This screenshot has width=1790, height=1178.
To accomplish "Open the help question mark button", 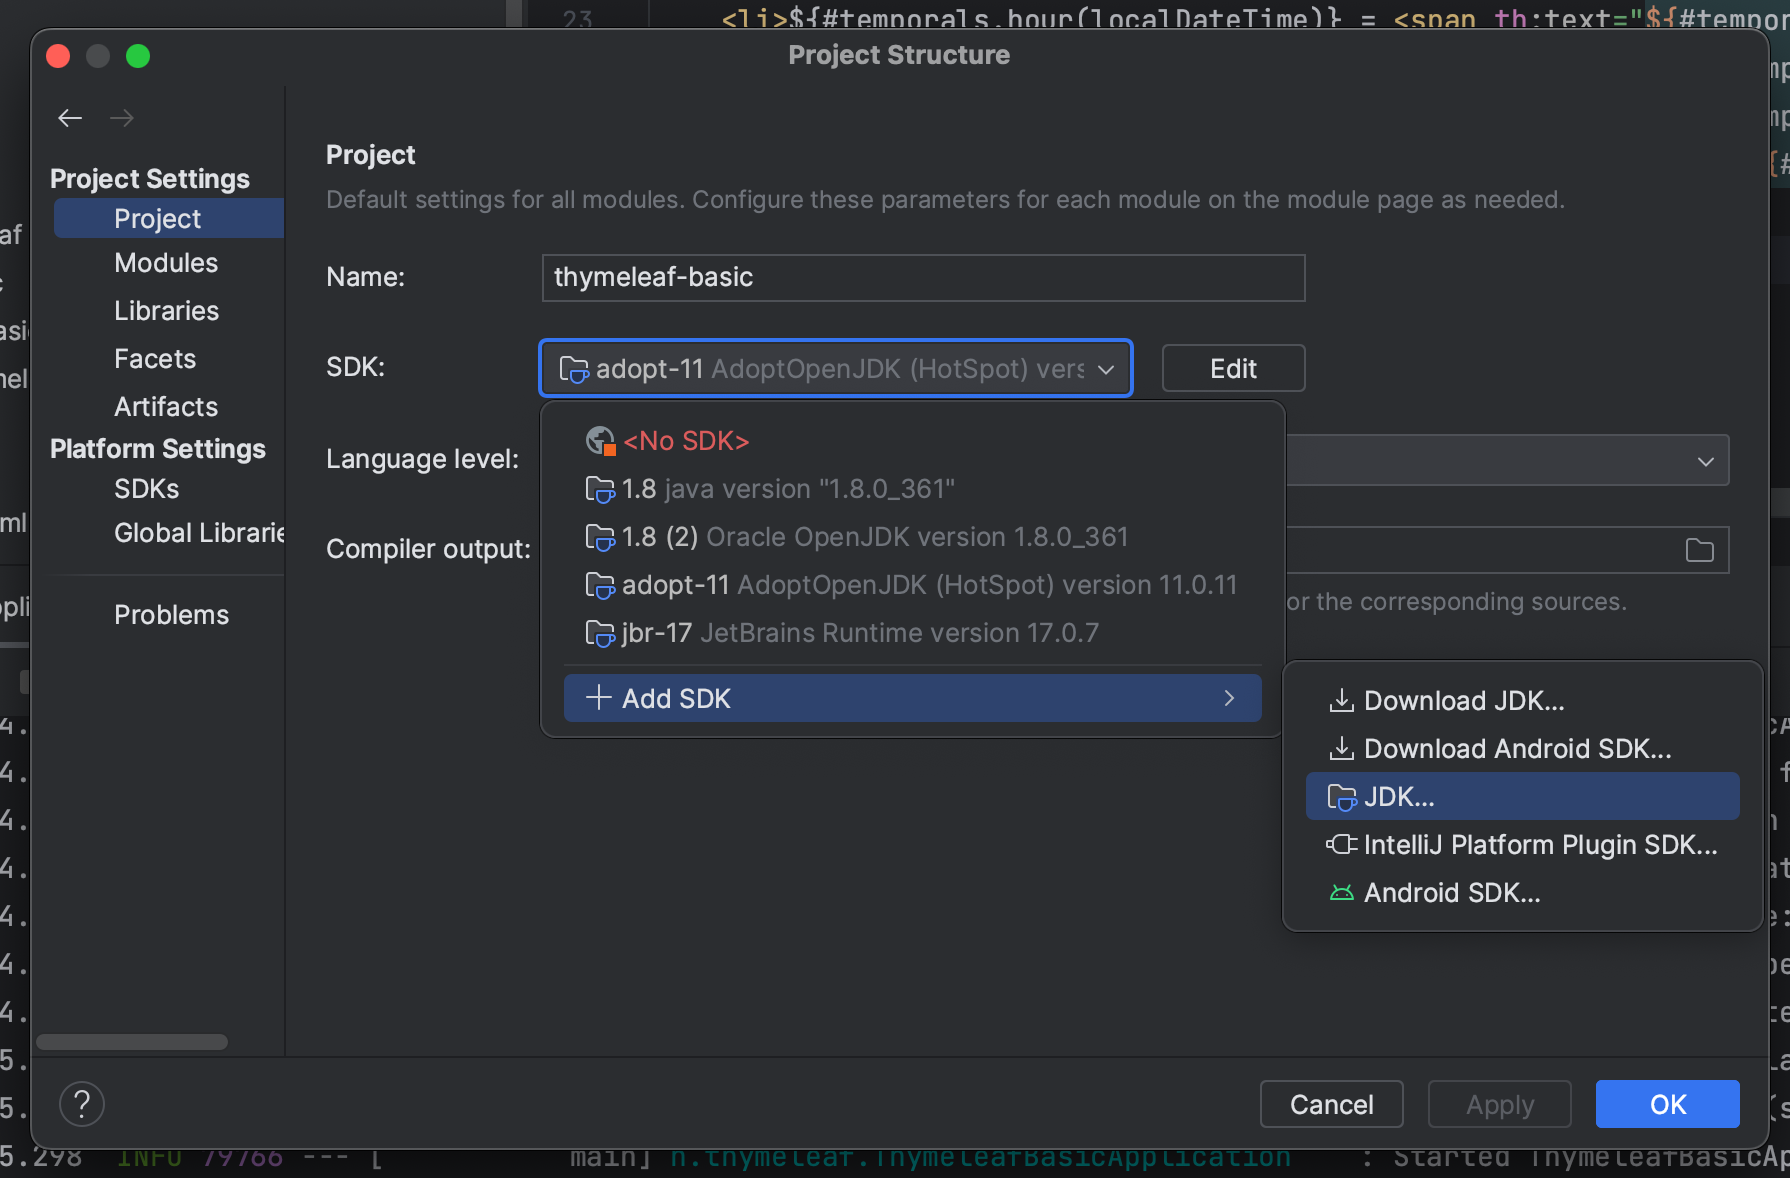I will pyautogui.click(x=82, y=1104).
